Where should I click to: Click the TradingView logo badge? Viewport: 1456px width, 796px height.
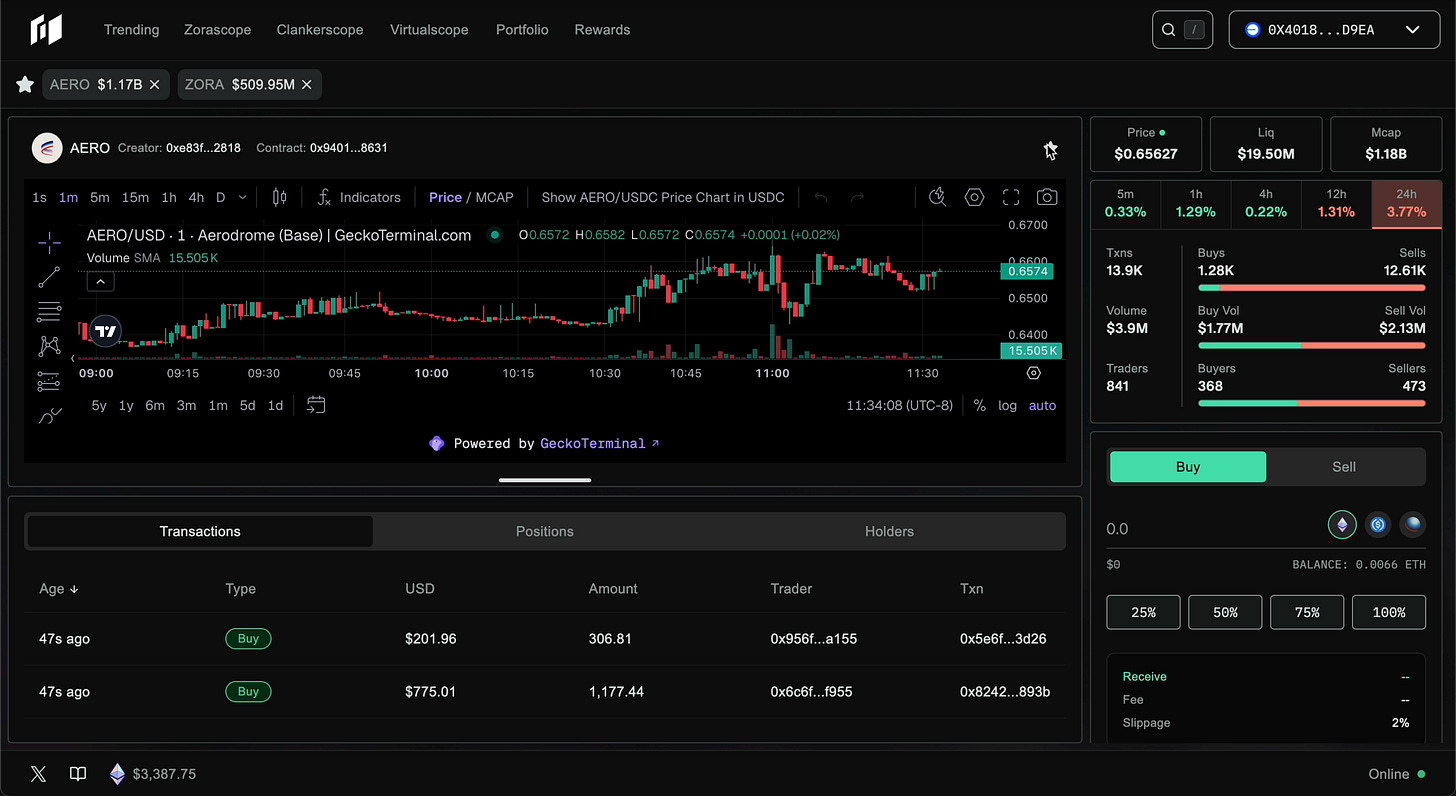106,331
